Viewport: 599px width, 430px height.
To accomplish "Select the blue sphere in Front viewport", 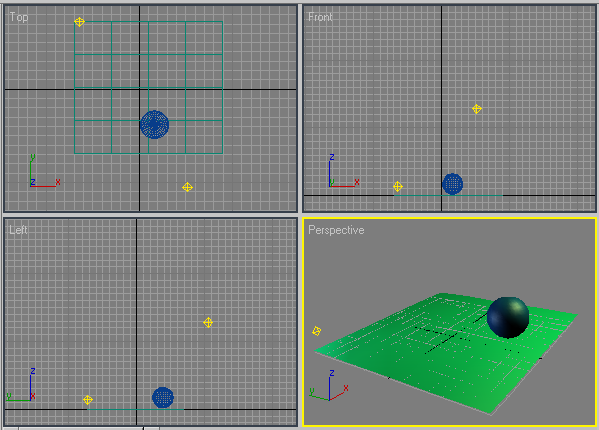I will point(453,184).
